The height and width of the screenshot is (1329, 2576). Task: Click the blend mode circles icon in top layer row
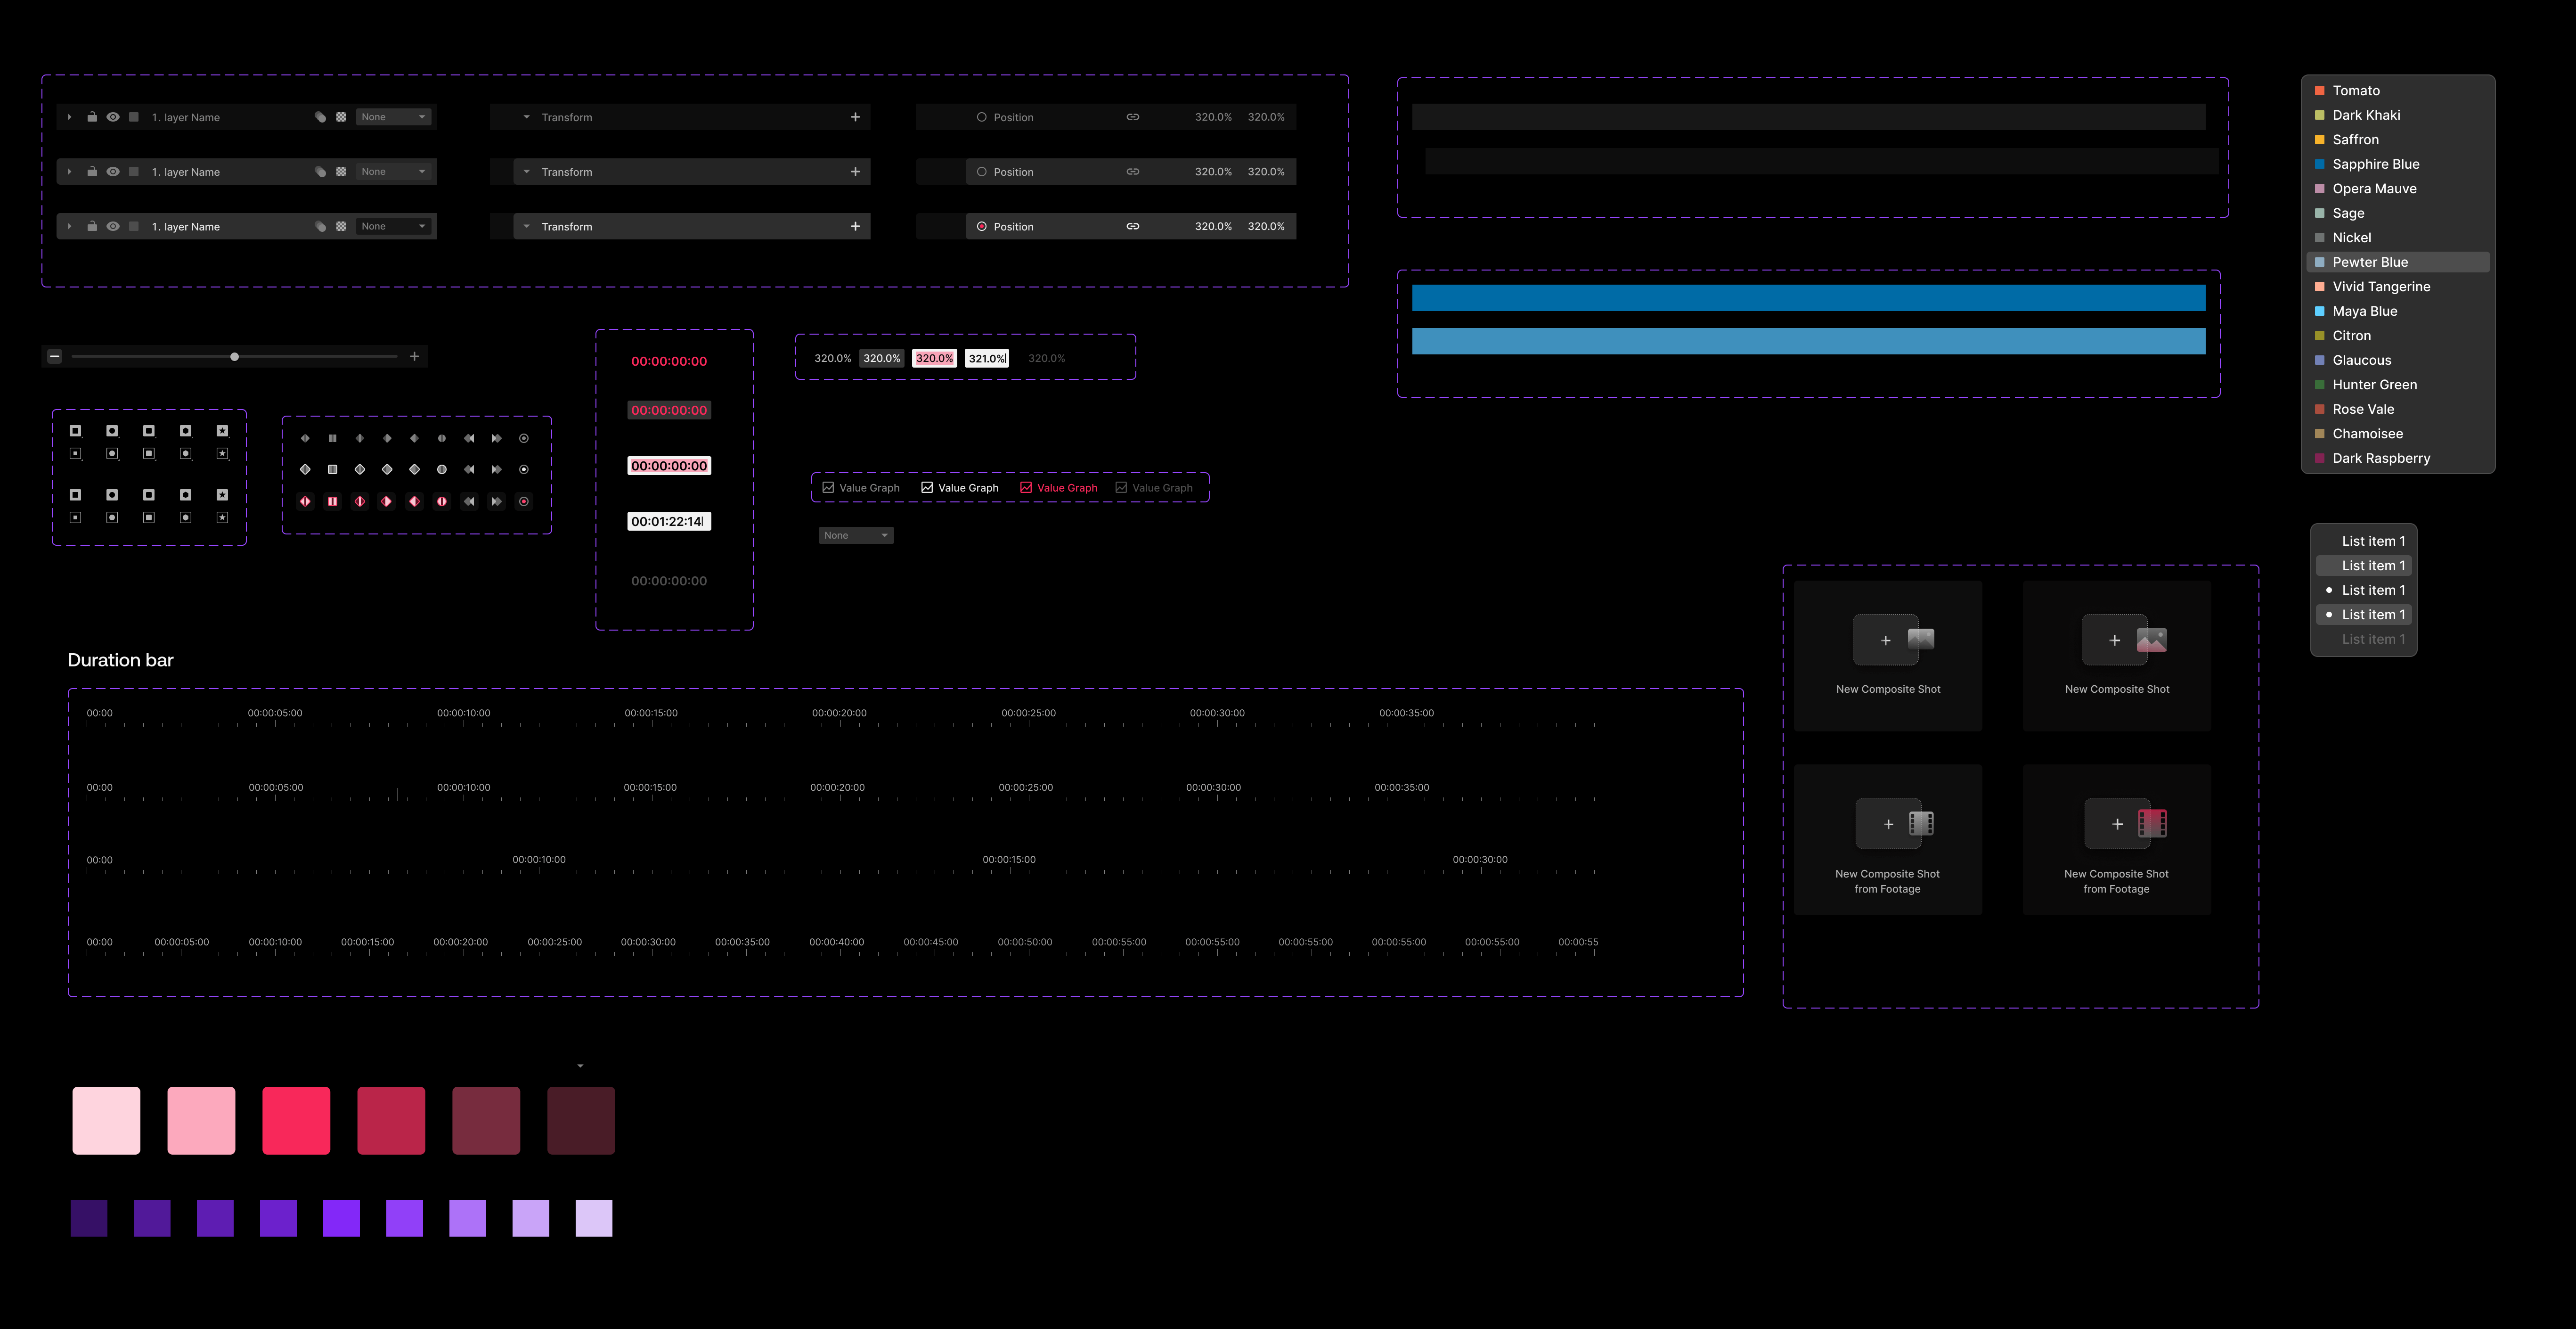click(321, 117)
